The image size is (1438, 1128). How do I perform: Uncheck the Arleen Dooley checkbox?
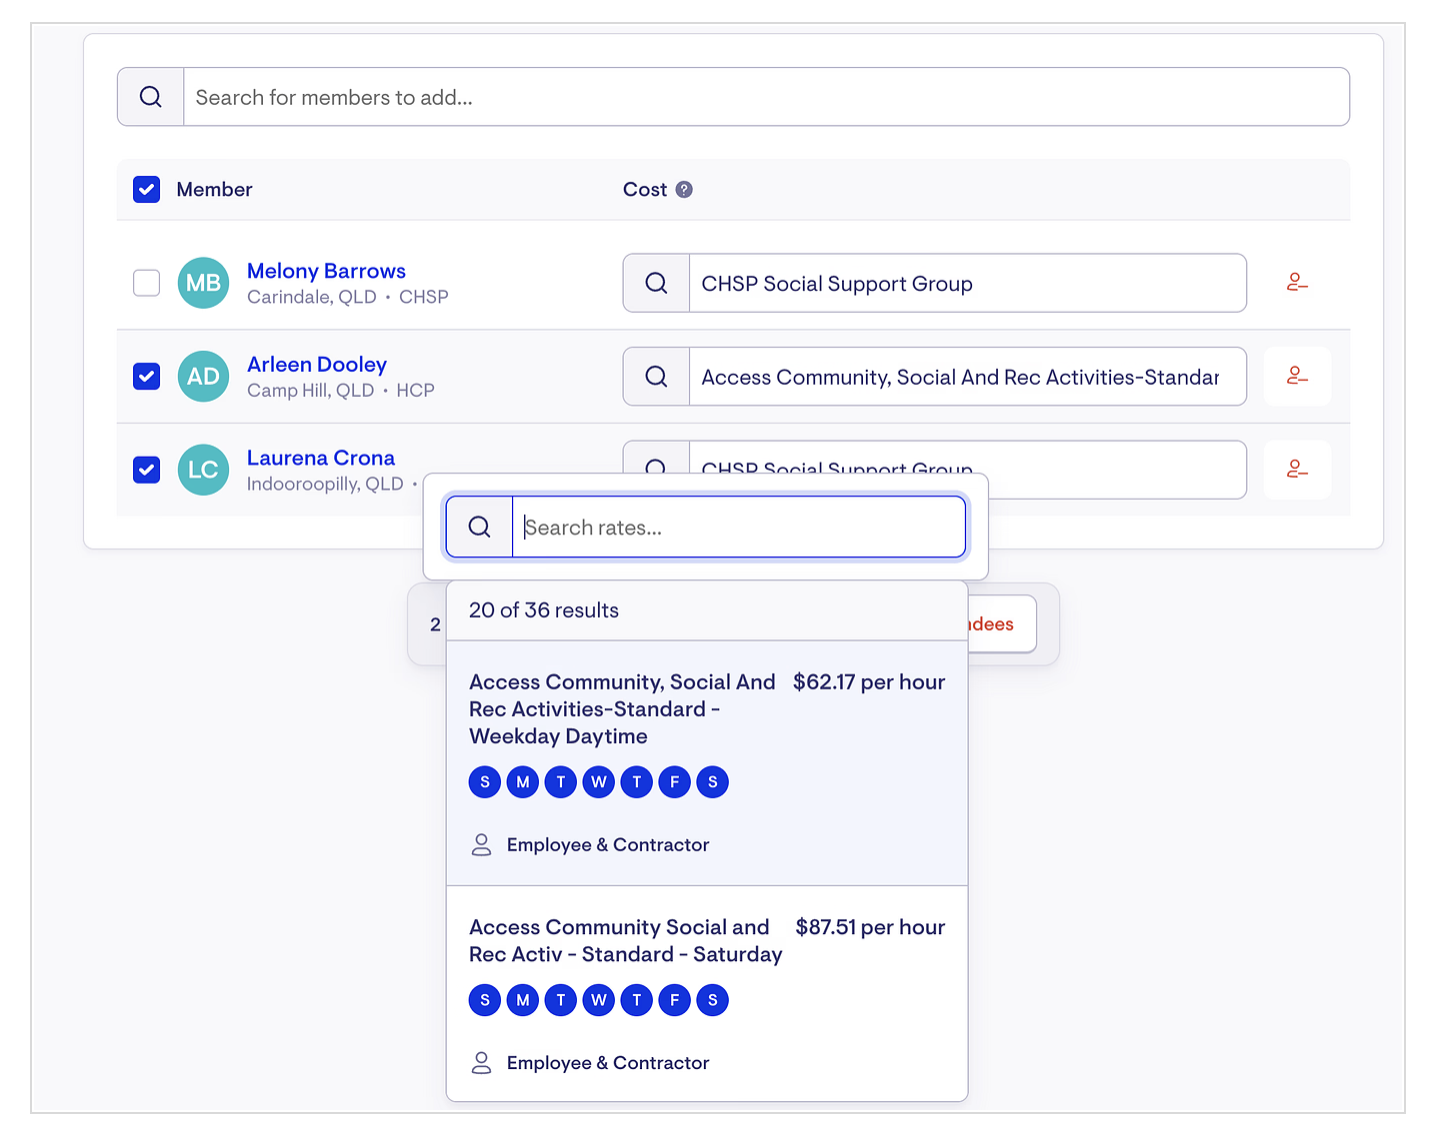[147, 376]
